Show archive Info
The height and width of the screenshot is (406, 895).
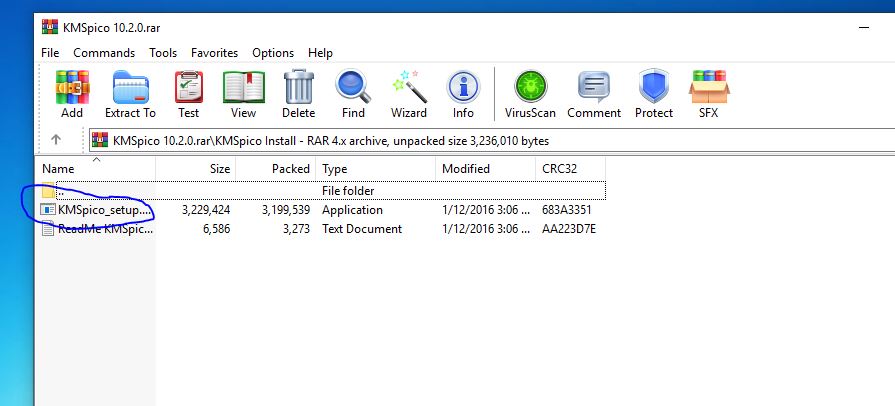(463, 87)
